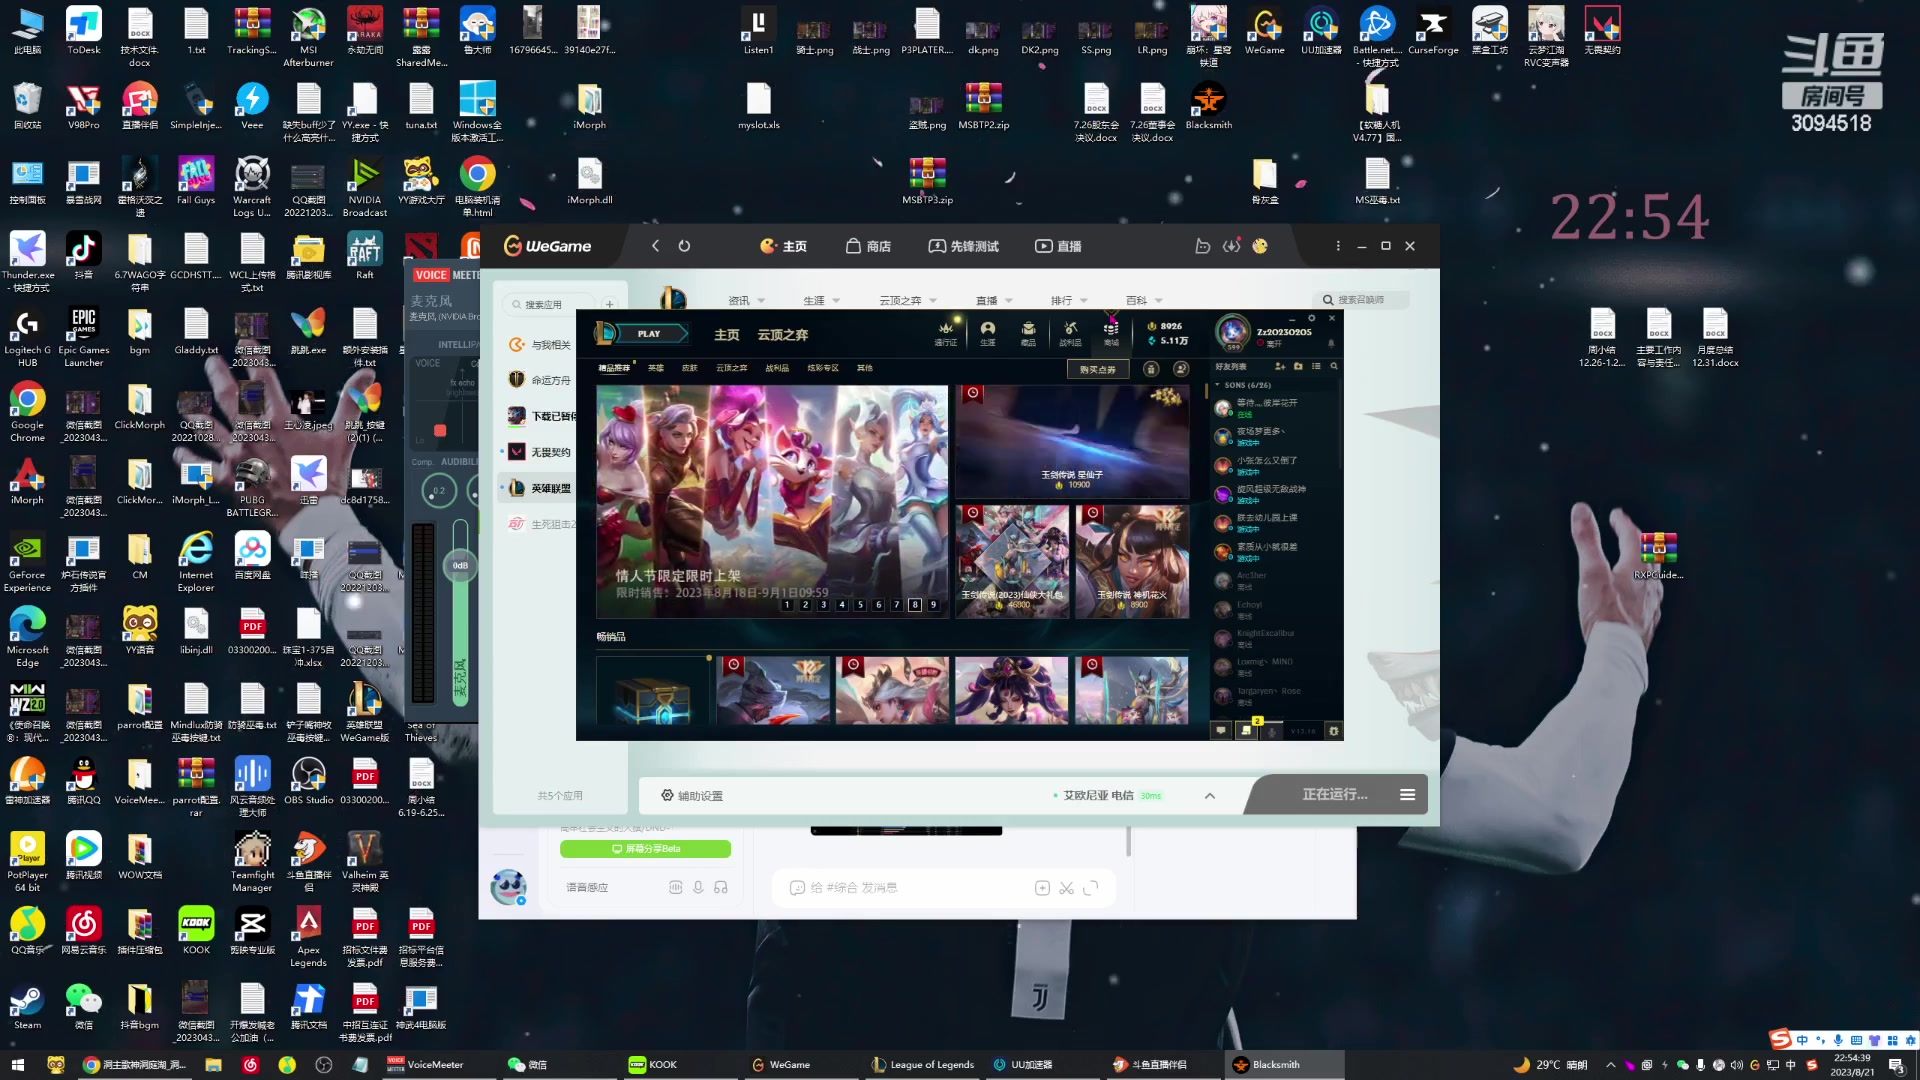Open chat bubble icon at friends panel bottom
The width and height of the screenshot is (1920, 1080).
click(1220, 731)
